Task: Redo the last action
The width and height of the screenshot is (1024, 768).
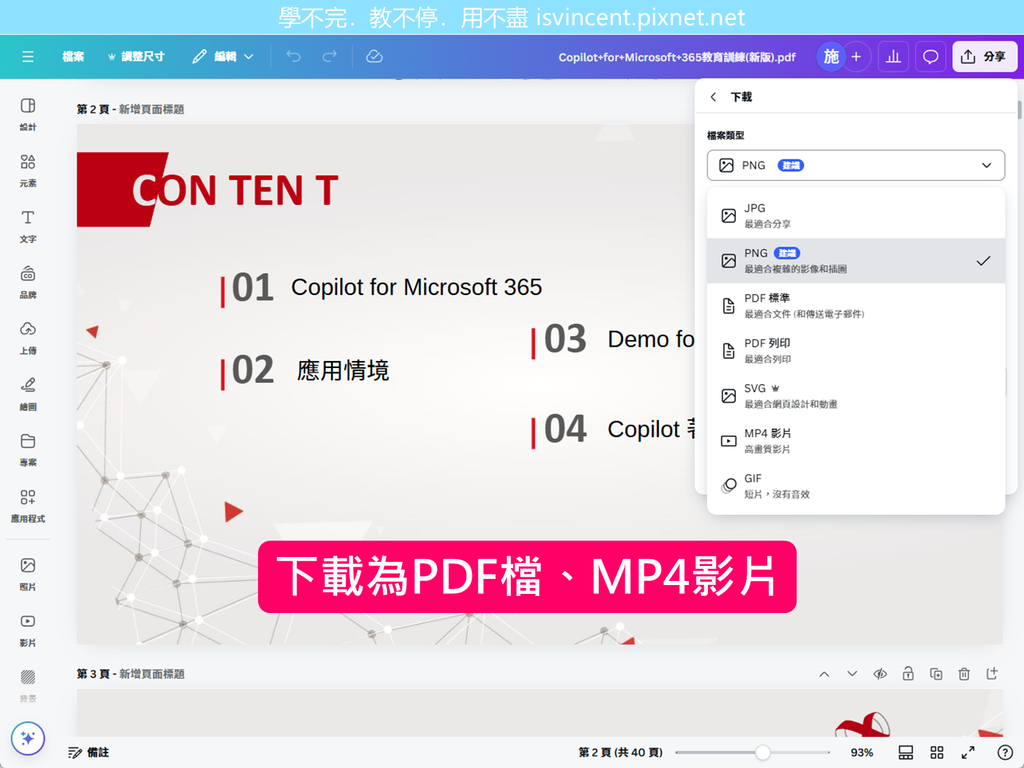Action: (330, 57)
